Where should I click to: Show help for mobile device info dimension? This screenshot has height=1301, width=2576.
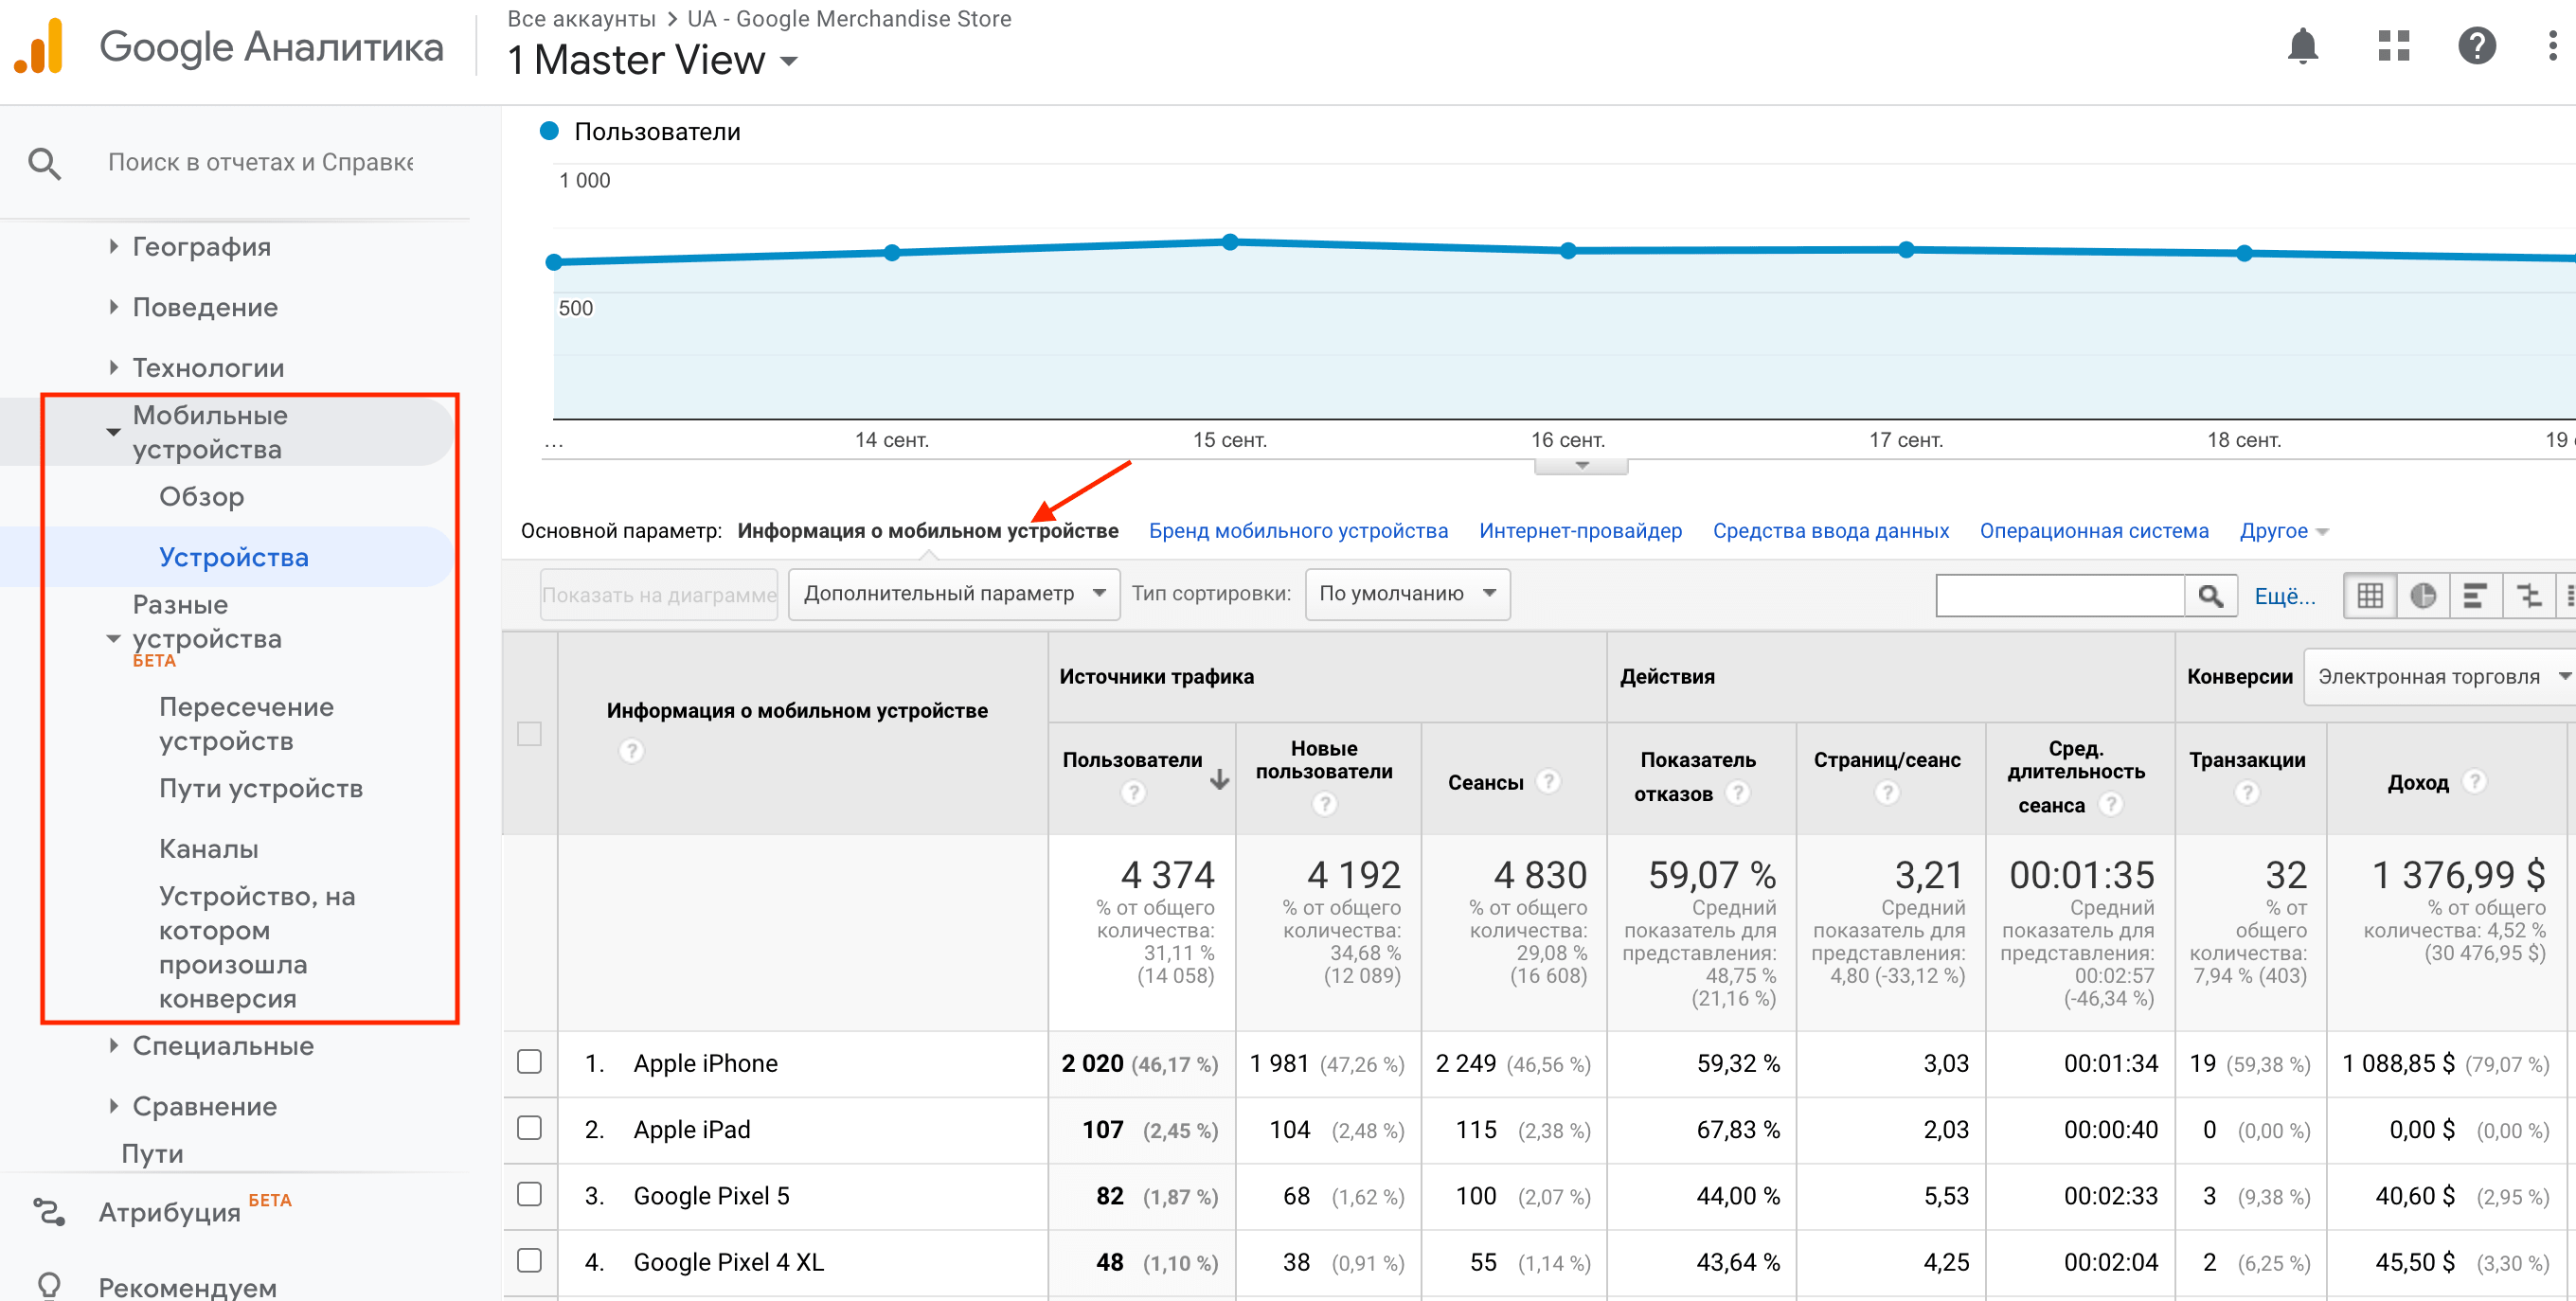[631, 750]
